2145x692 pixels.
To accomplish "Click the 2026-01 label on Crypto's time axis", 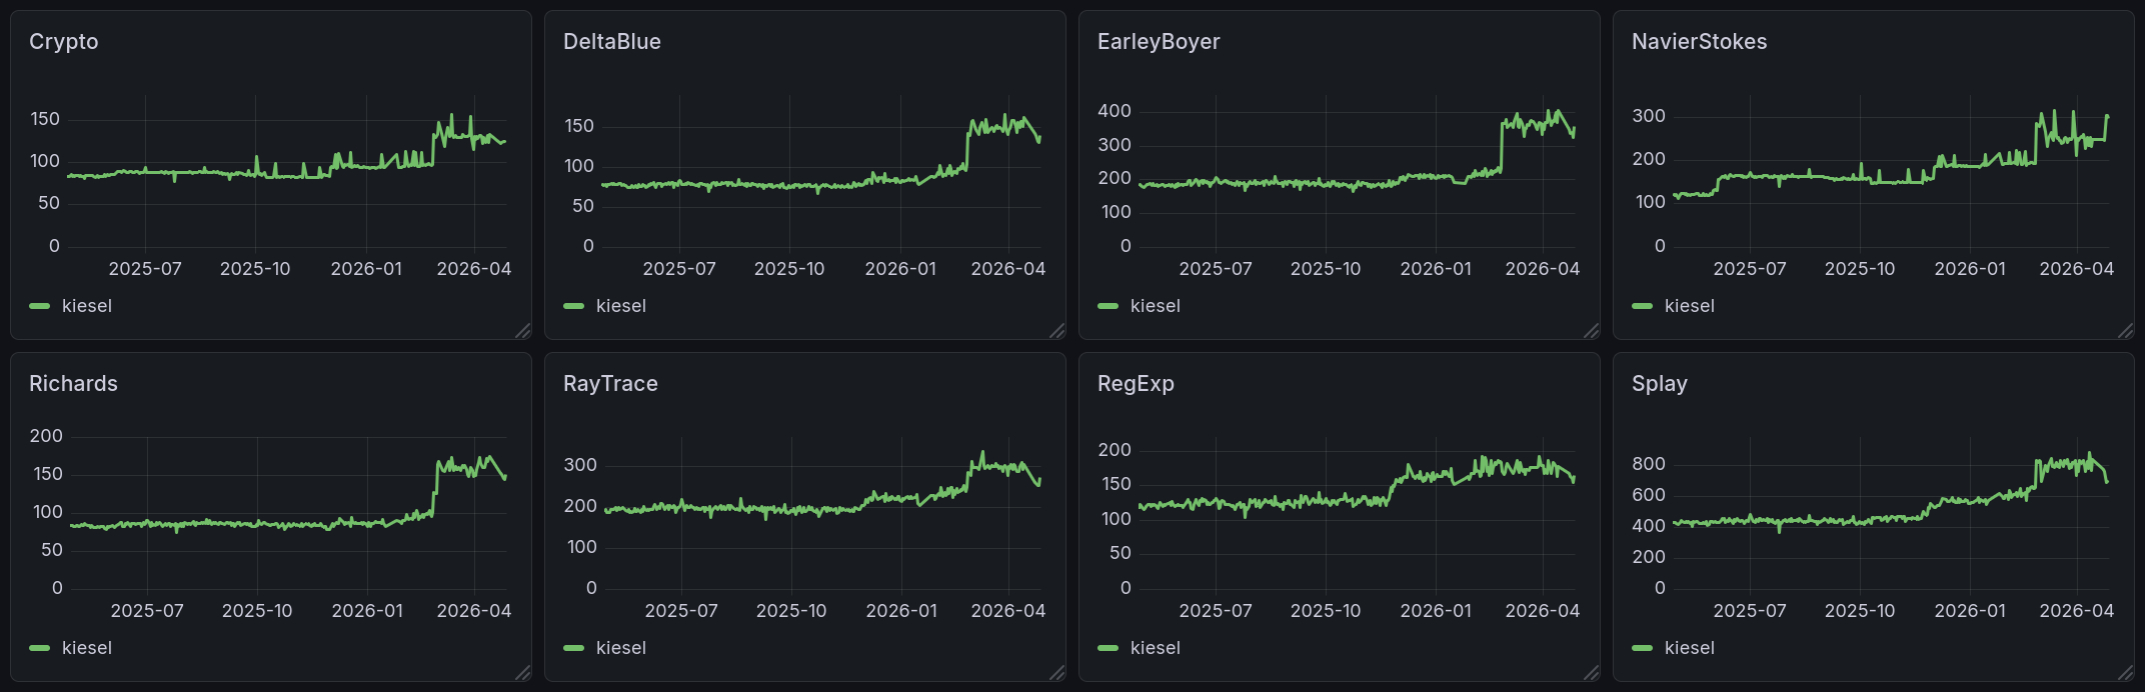I will [x=366, y=269].
